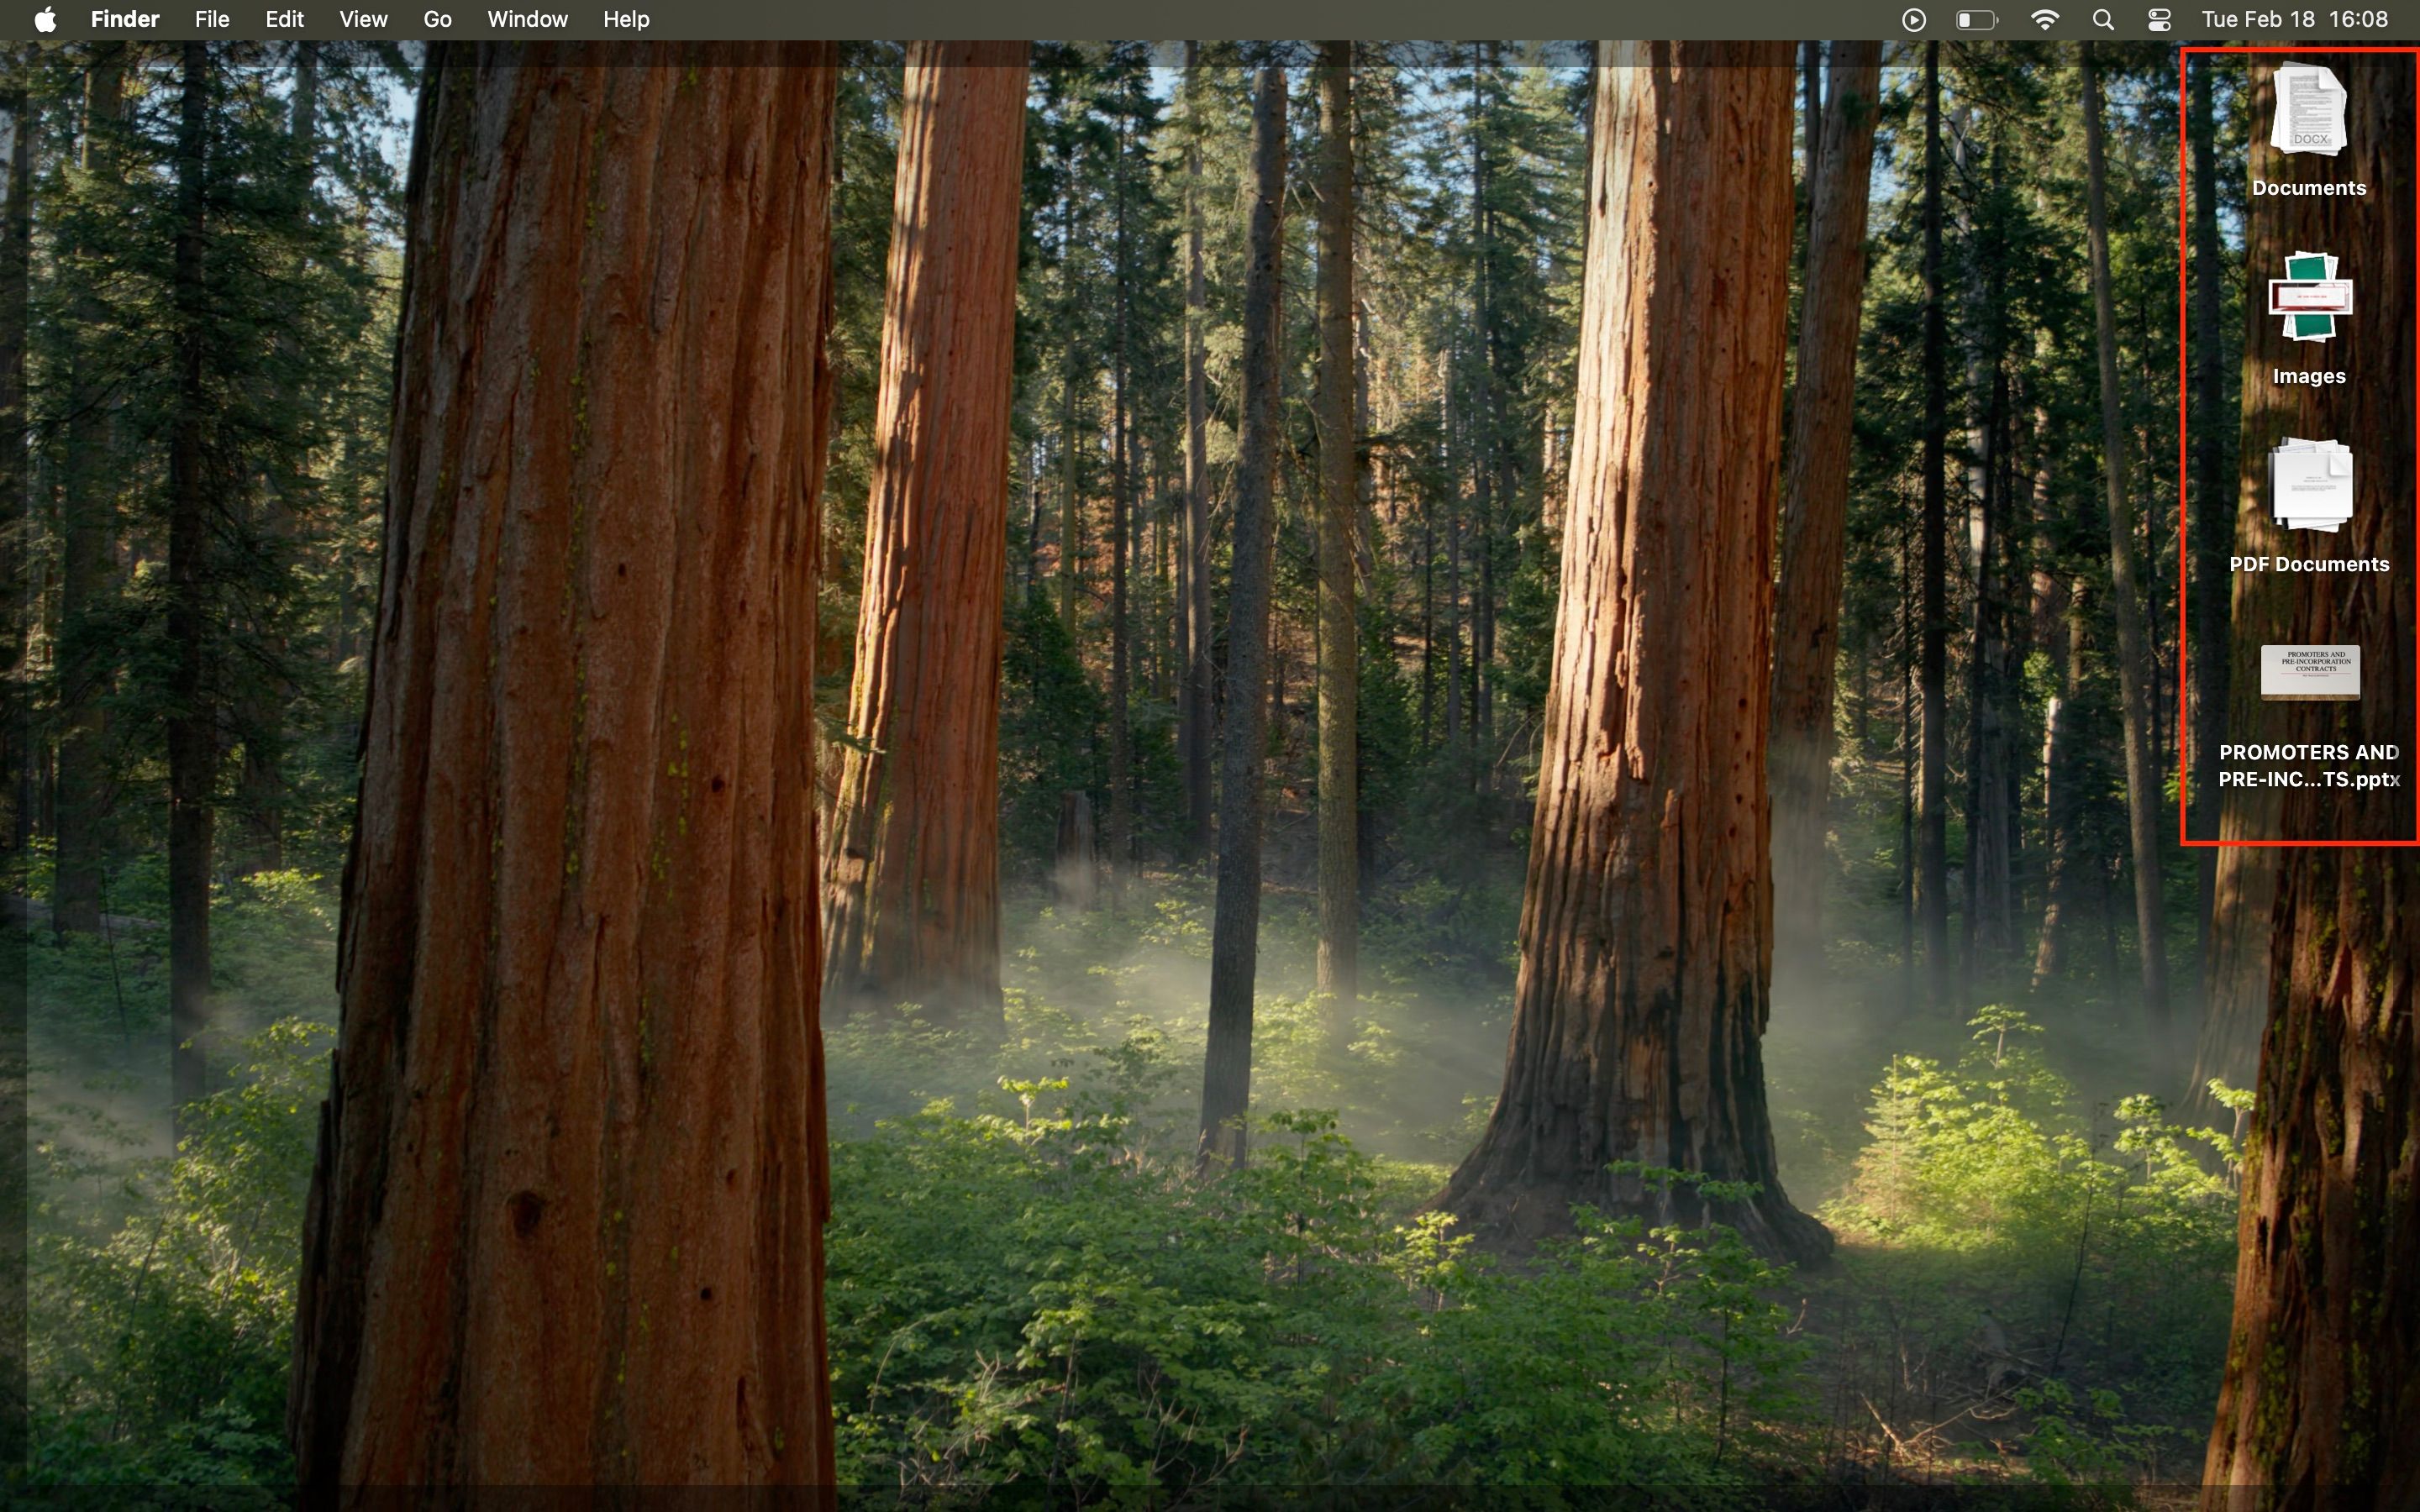The height and width of the screenshot is (1512, 2420).
Task: Open the Help menu
Action: [x=624, y=18]
